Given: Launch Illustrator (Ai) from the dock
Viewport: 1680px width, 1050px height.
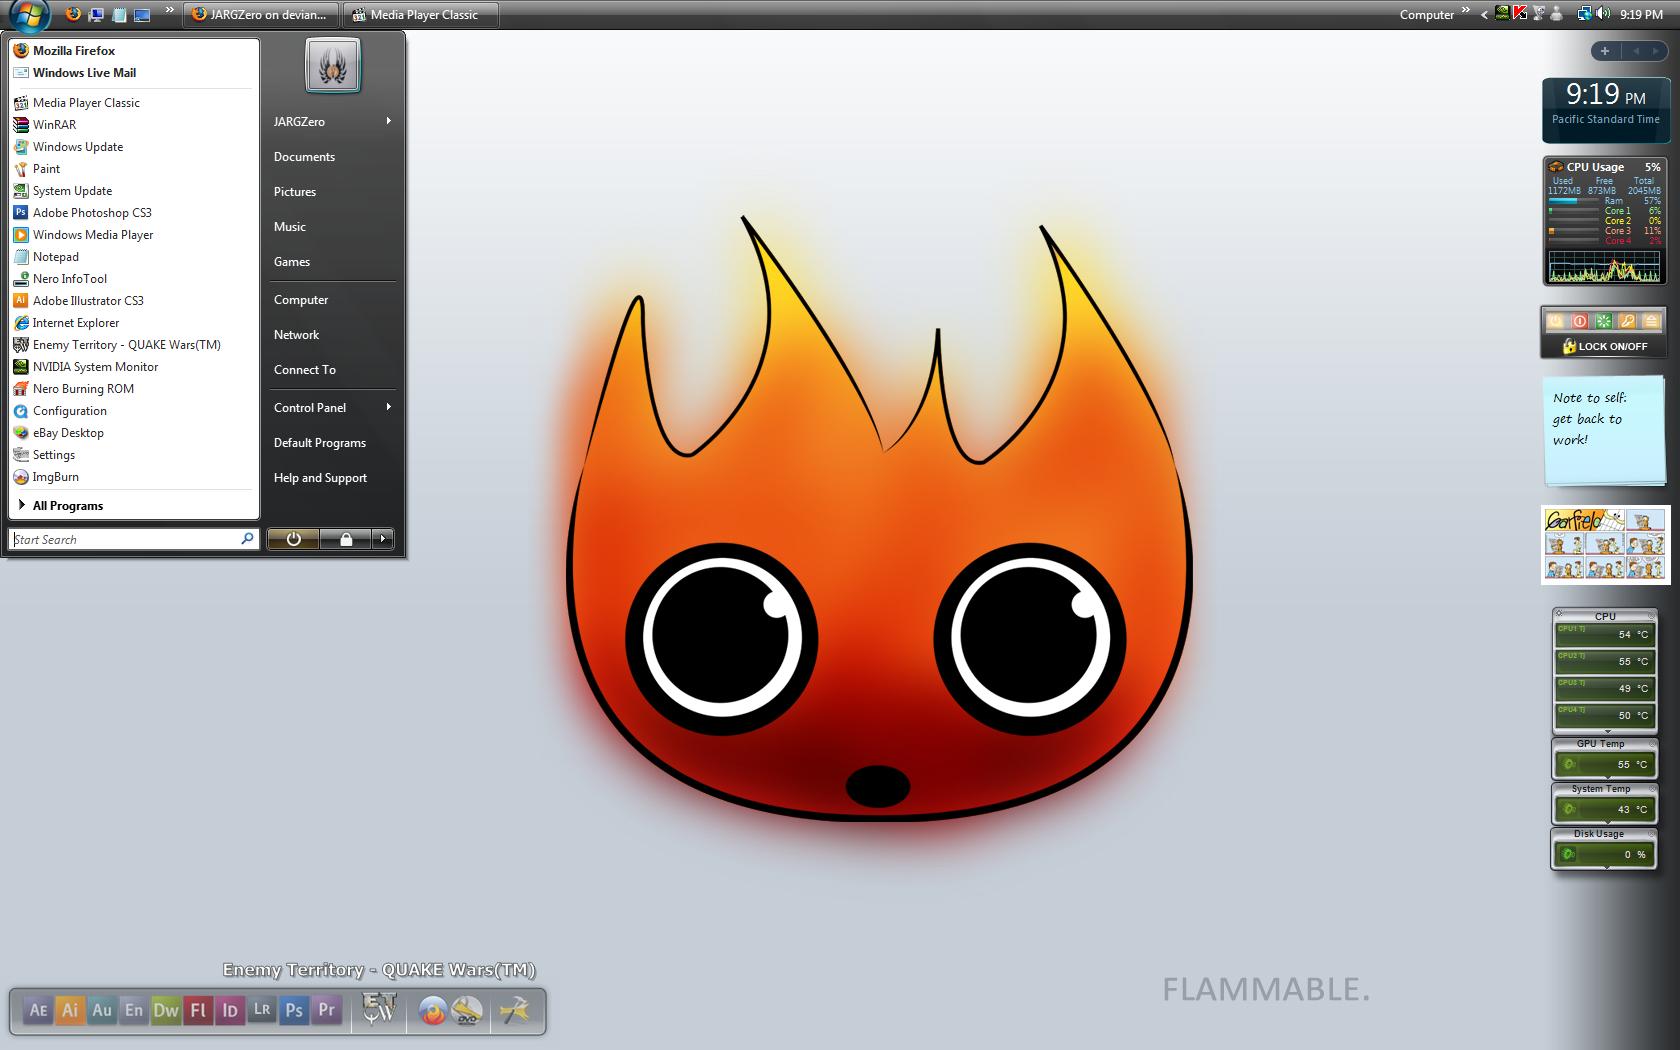Looking at the screenshot, I should coord(70,1010).
